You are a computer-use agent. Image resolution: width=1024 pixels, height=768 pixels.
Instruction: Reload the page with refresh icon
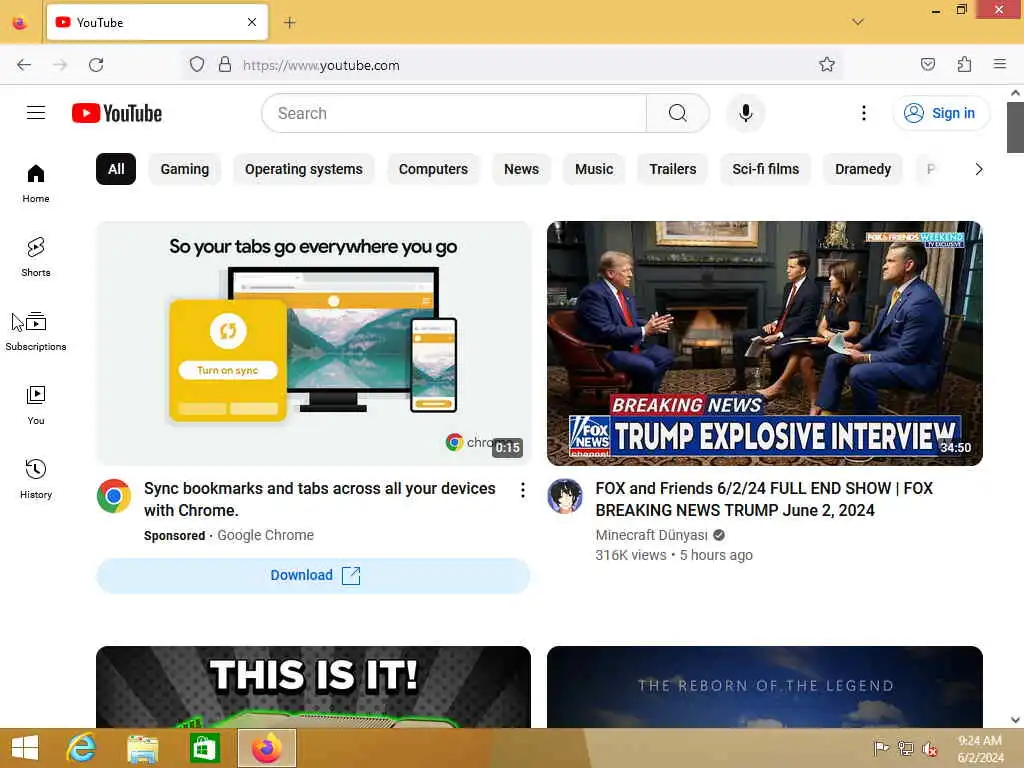tap(96, 65)
